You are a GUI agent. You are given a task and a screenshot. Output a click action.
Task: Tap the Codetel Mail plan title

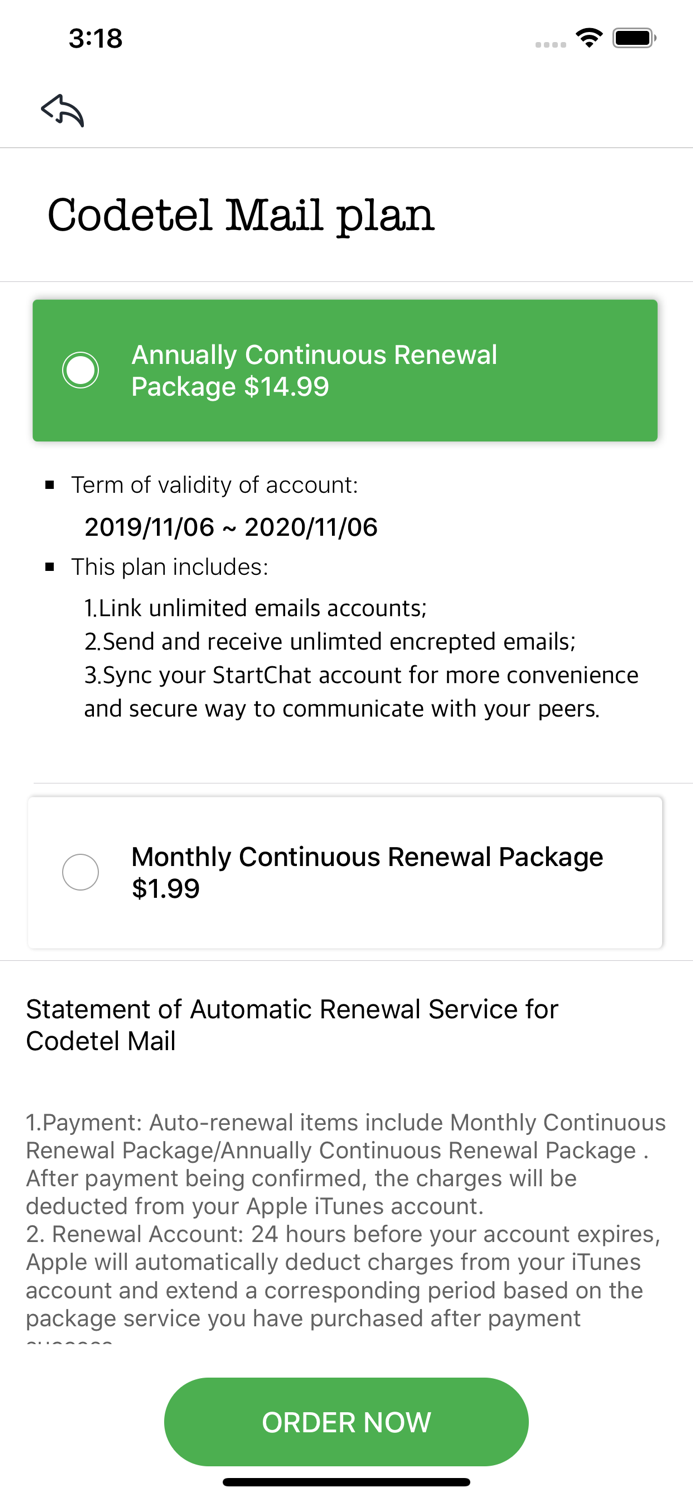tap(240, 214)
